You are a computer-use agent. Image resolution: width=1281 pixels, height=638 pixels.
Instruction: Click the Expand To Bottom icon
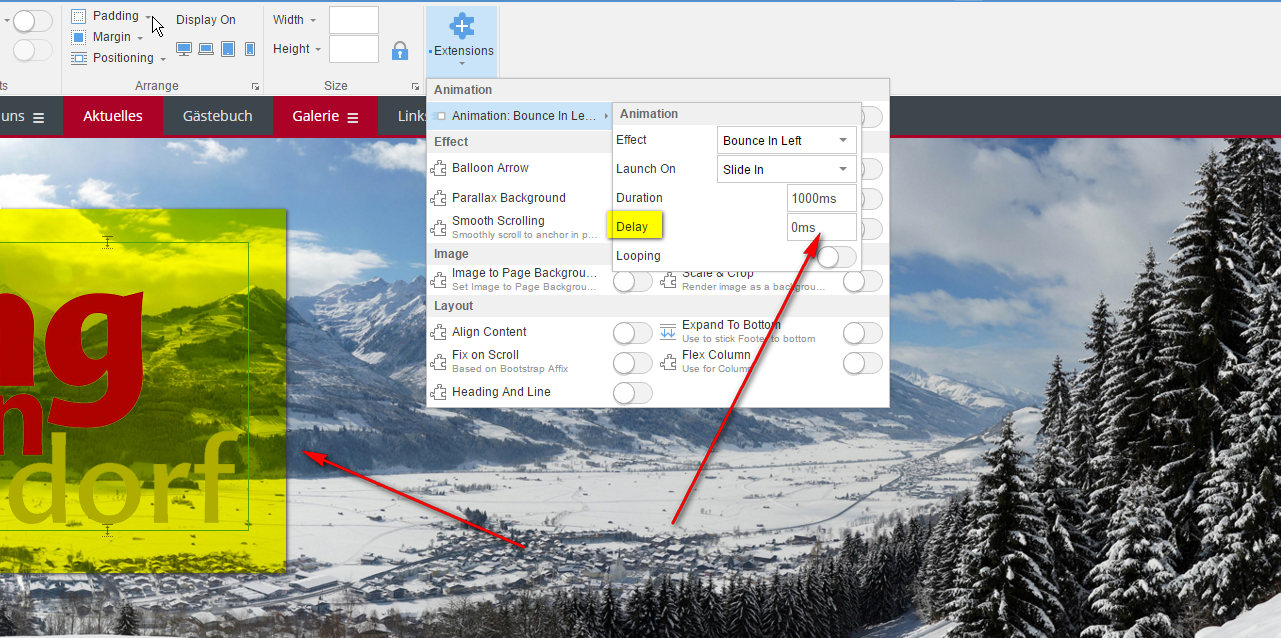[x=668, y=332]
